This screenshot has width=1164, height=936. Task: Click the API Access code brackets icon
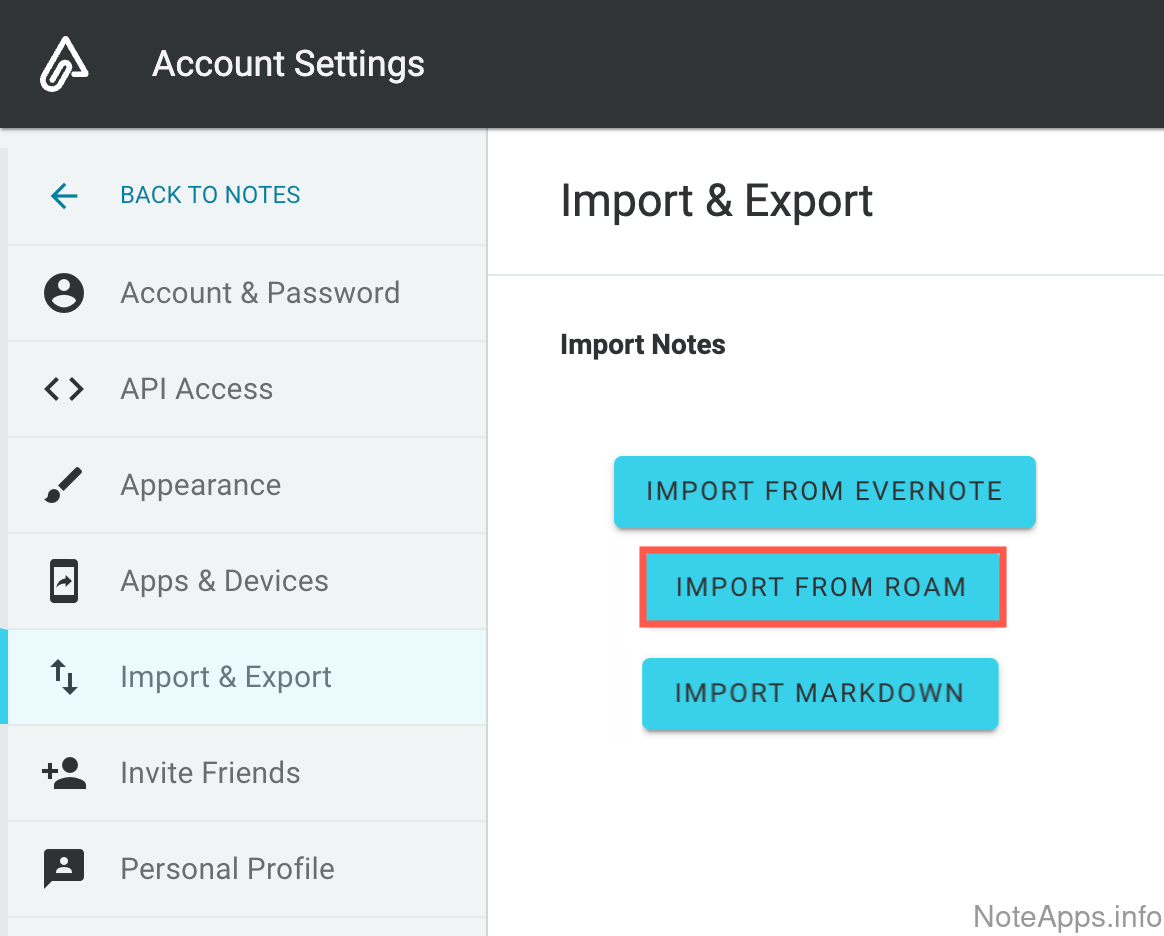(x=64, y=389)
